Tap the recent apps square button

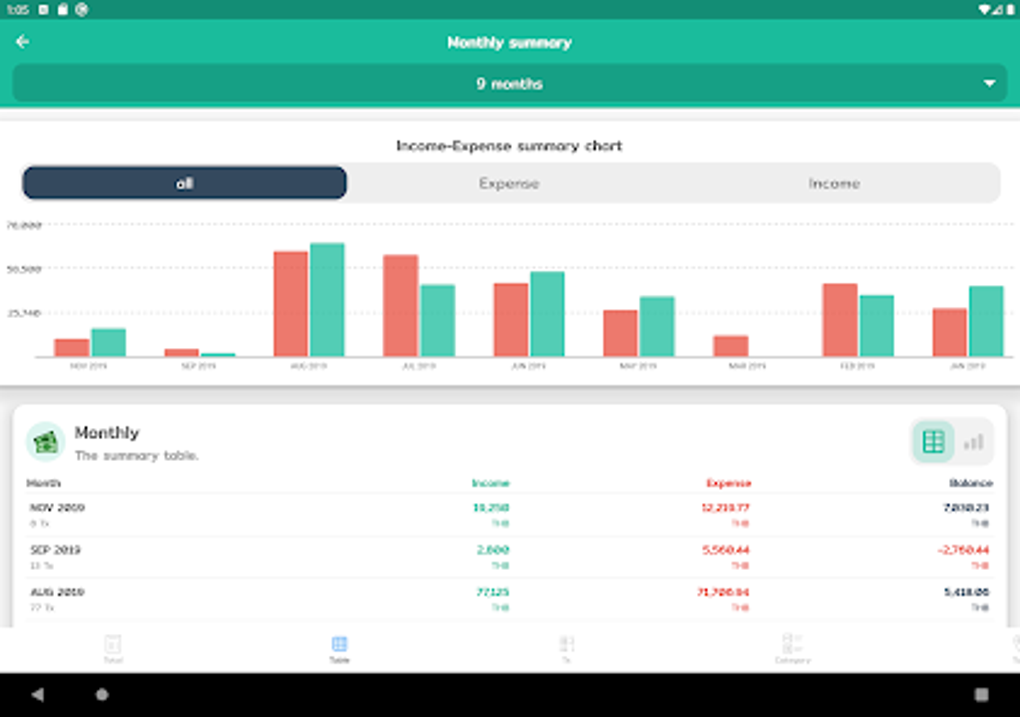click(978, 692)
